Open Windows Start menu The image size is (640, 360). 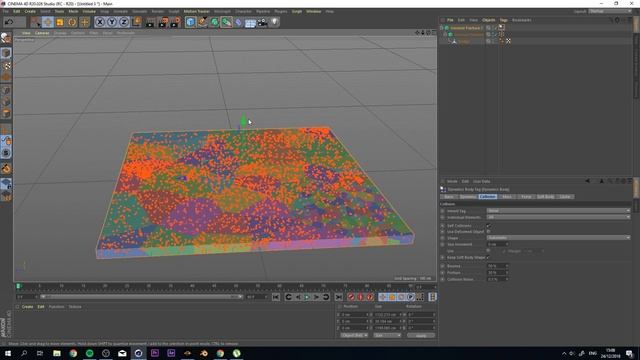click(x=7, y=353)
